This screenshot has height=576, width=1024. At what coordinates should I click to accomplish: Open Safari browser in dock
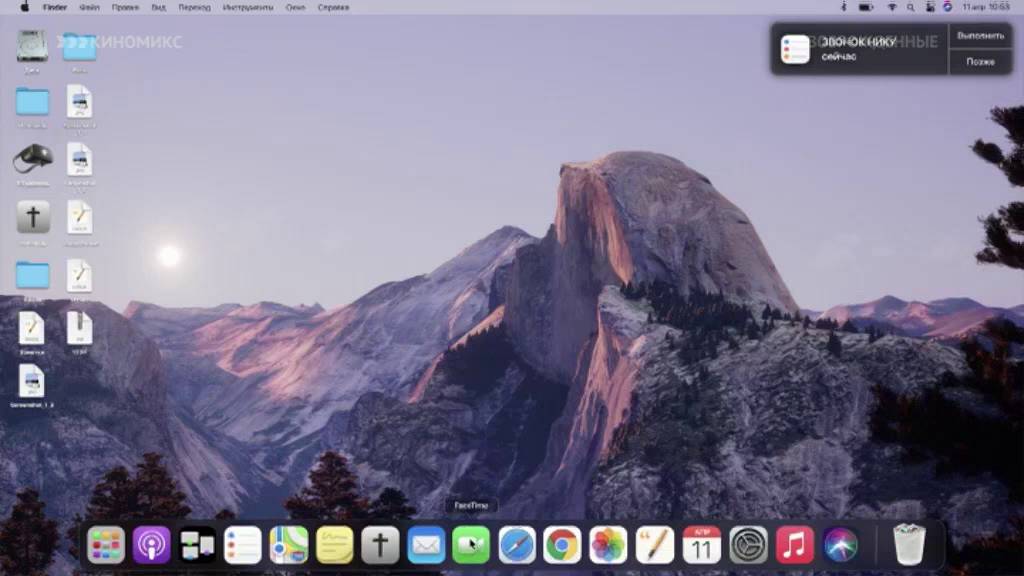point(517,545)
